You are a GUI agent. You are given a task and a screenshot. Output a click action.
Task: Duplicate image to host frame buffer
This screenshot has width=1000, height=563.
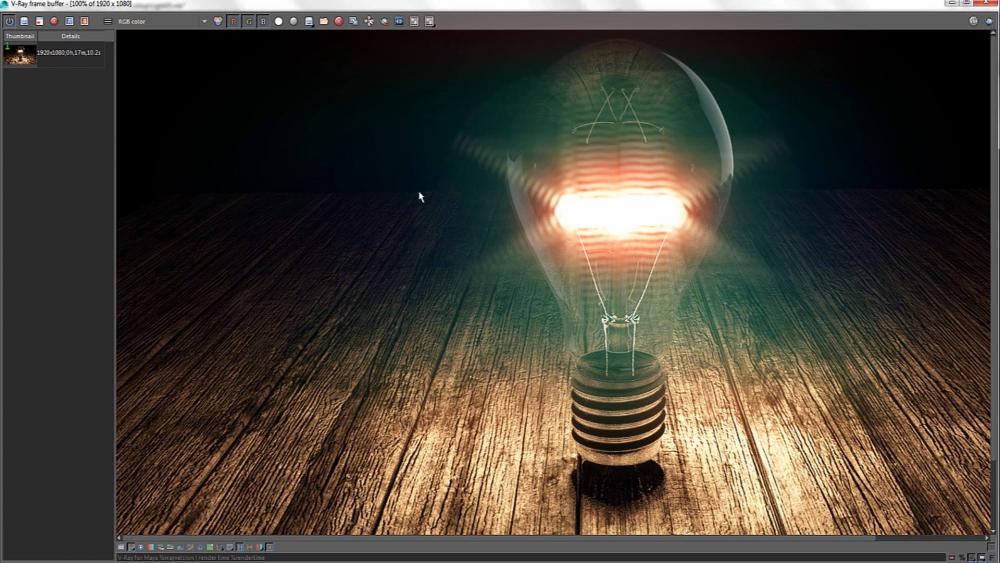[354, 21]
